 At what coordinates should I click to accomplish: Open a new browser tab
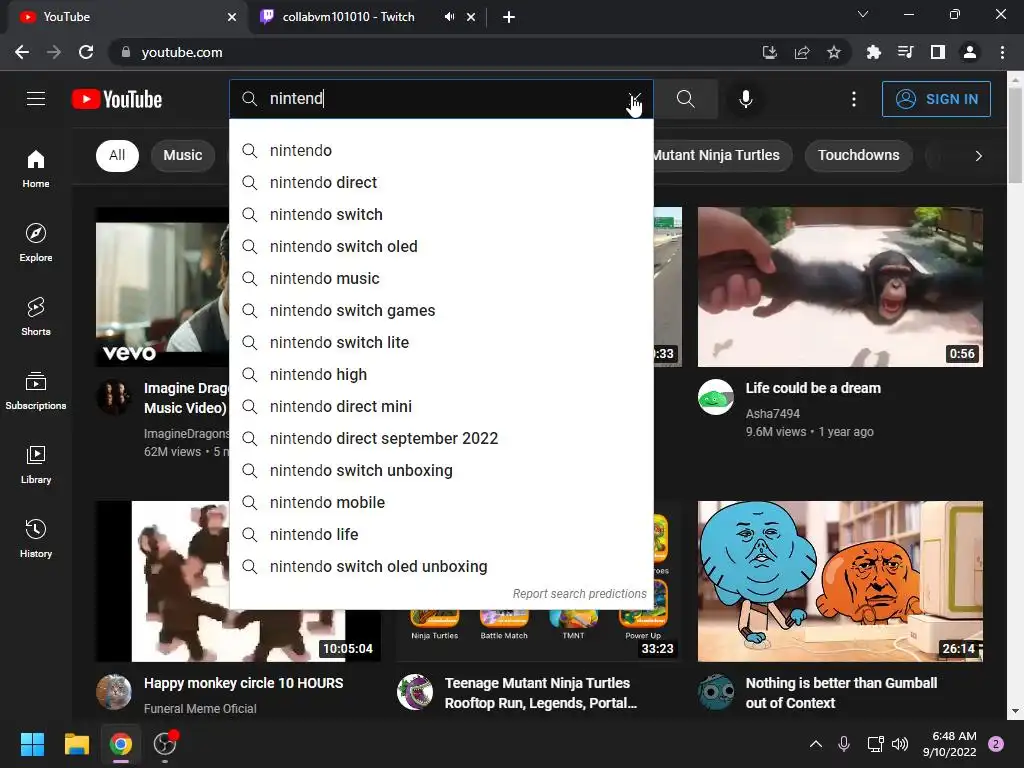pos(509,17)
